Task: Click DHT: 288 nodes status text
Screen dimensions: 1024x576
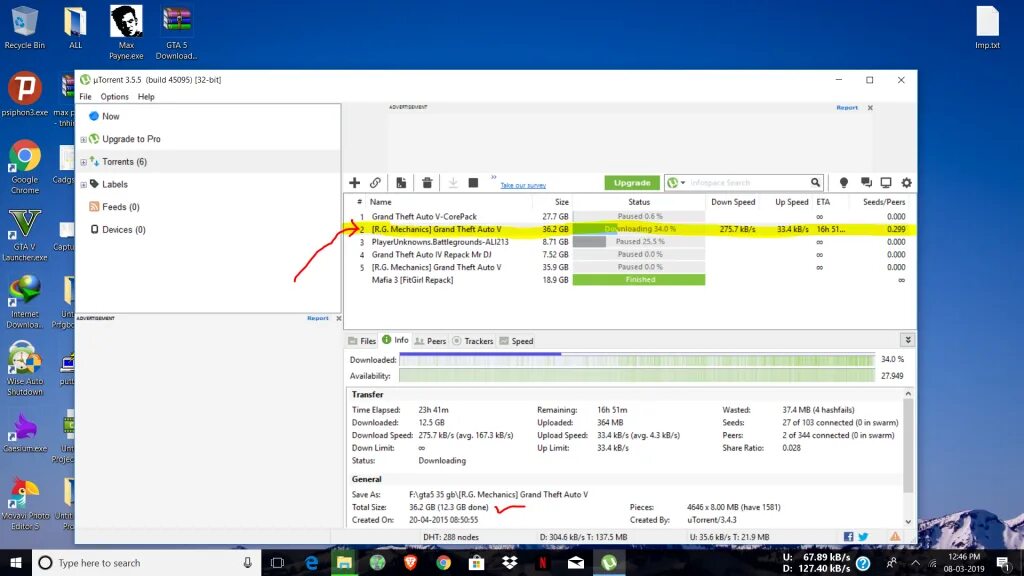Action: point(451,537)
